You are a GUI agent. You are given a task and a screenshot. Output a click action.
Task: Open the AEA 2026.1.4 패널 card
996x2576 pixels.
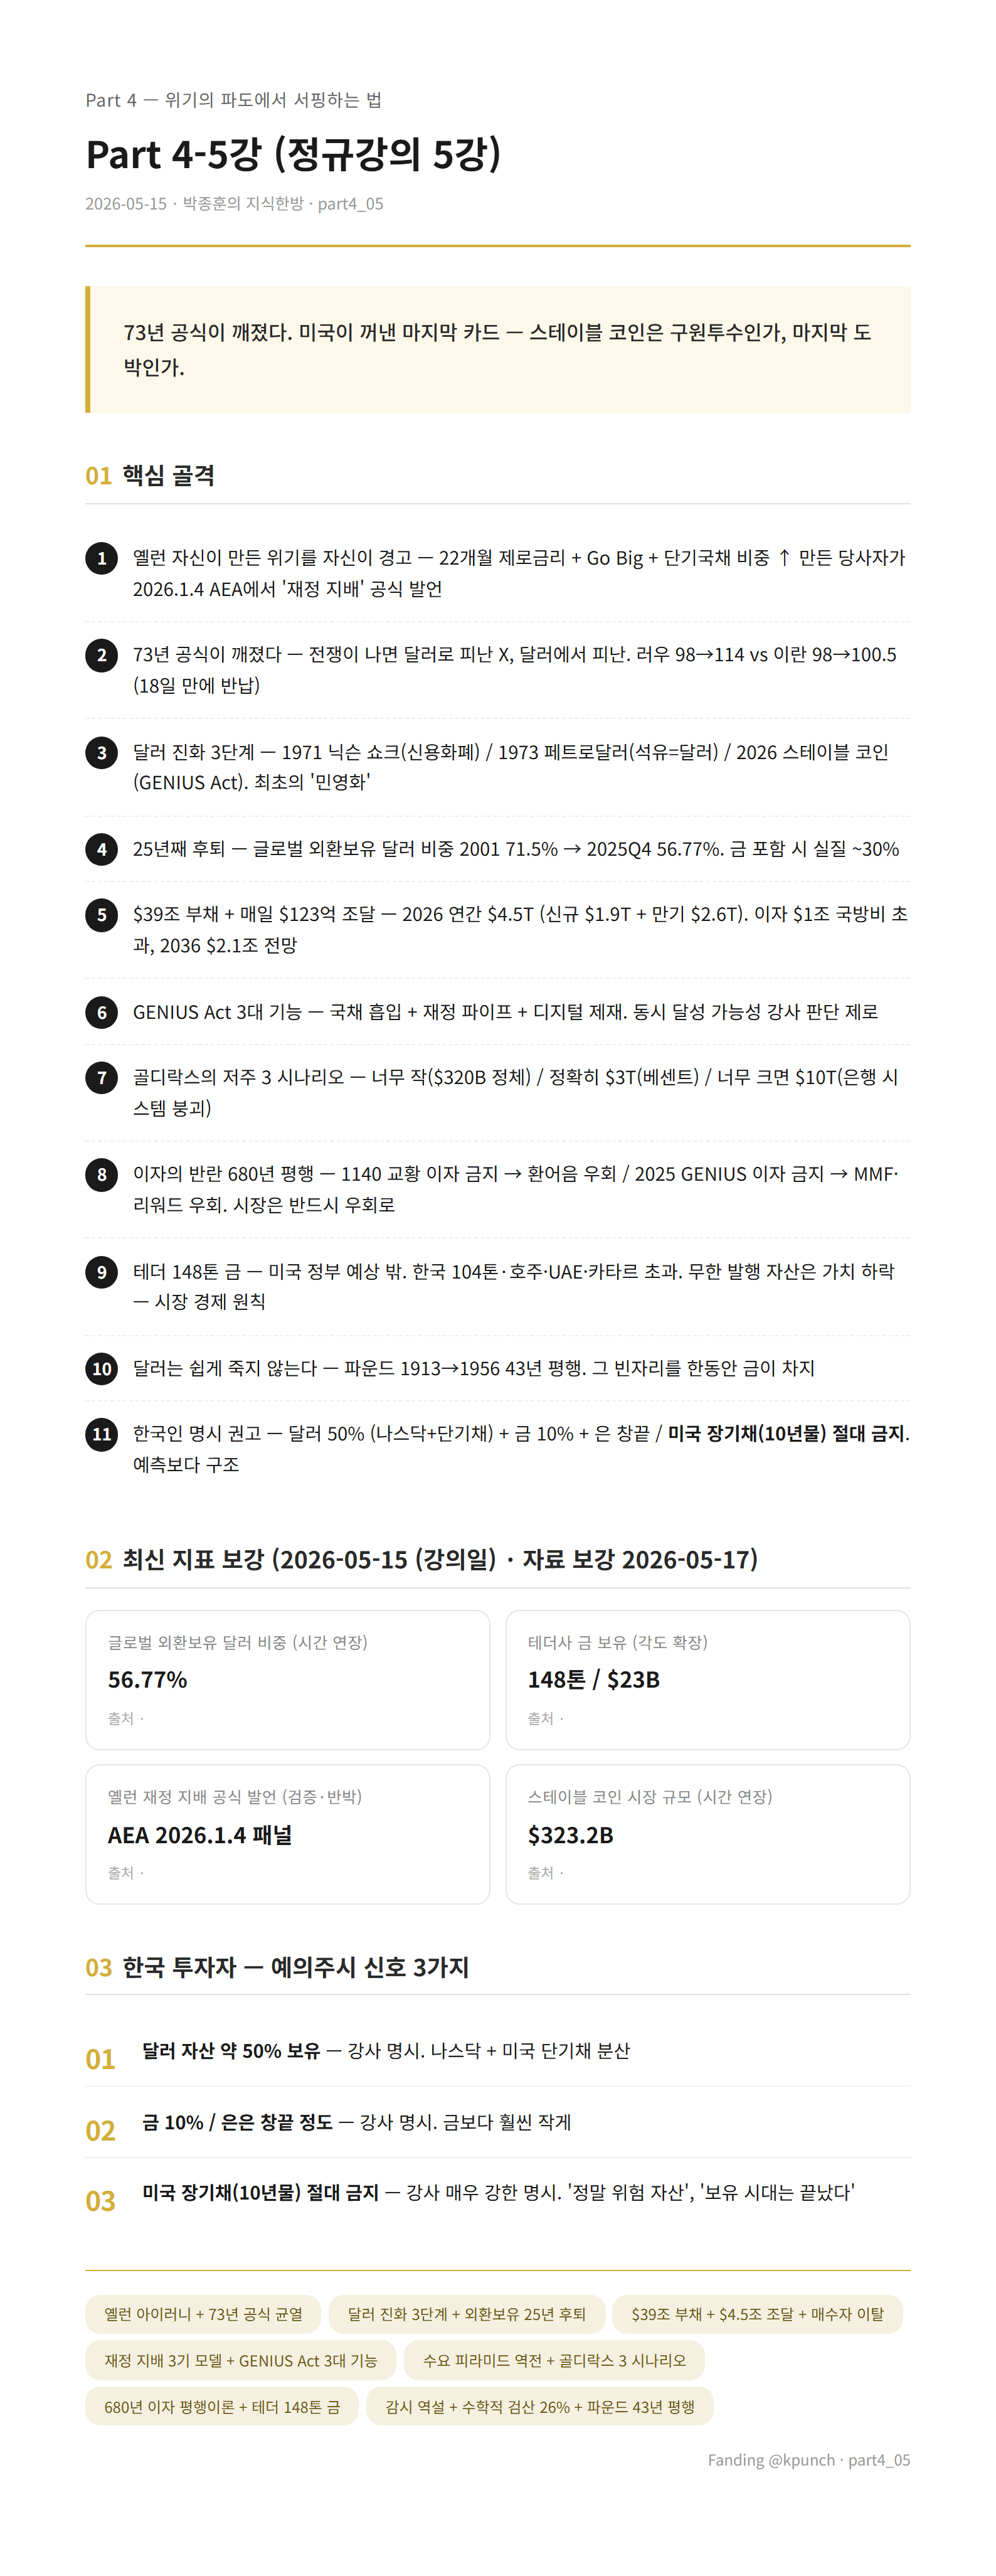288,1834
